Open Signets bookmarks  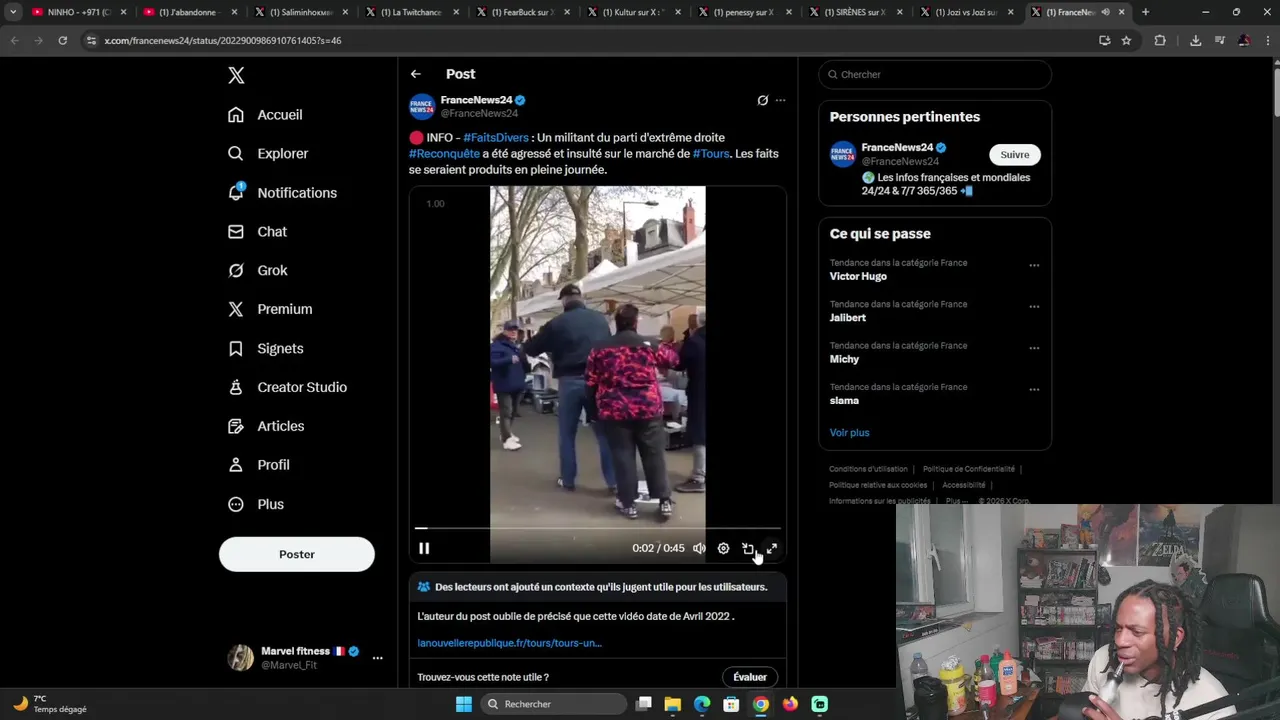(265, 349)
